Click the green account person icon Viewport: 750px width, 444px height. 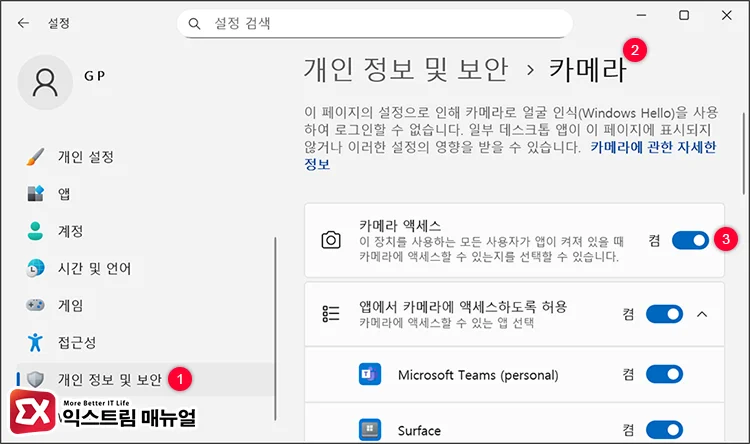[35, 231]
